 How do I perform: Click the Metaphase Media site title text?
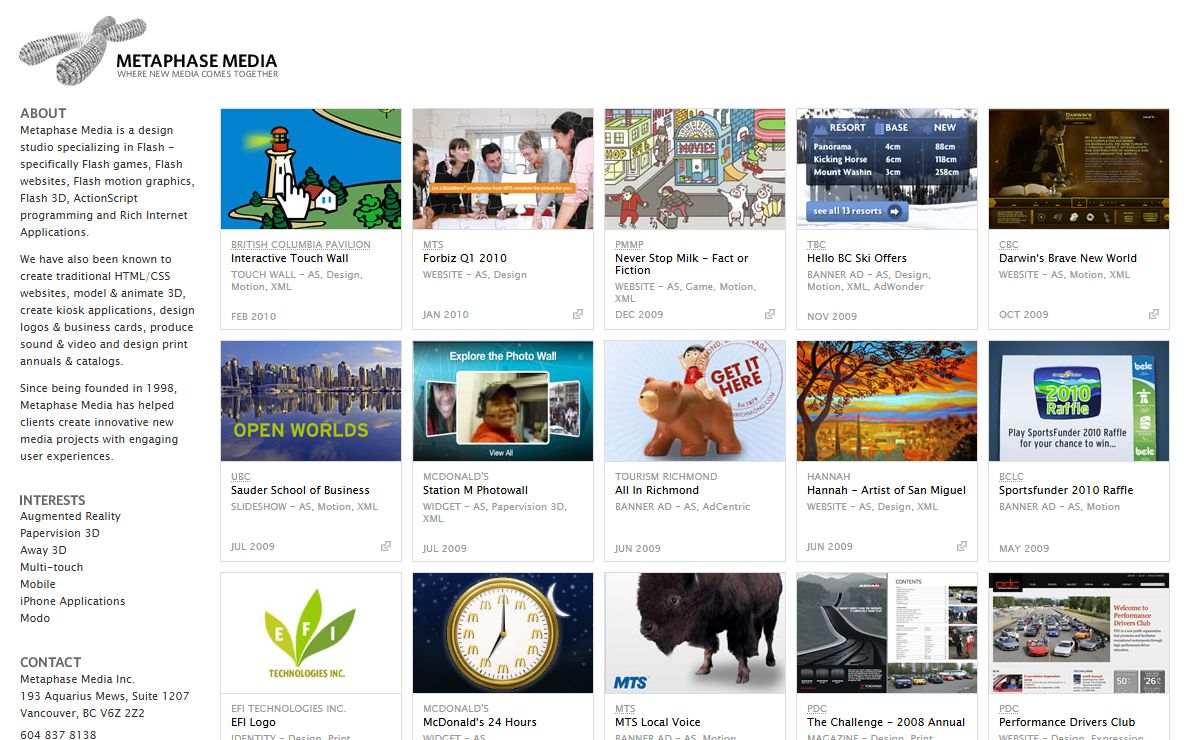[x=196, y=60]
